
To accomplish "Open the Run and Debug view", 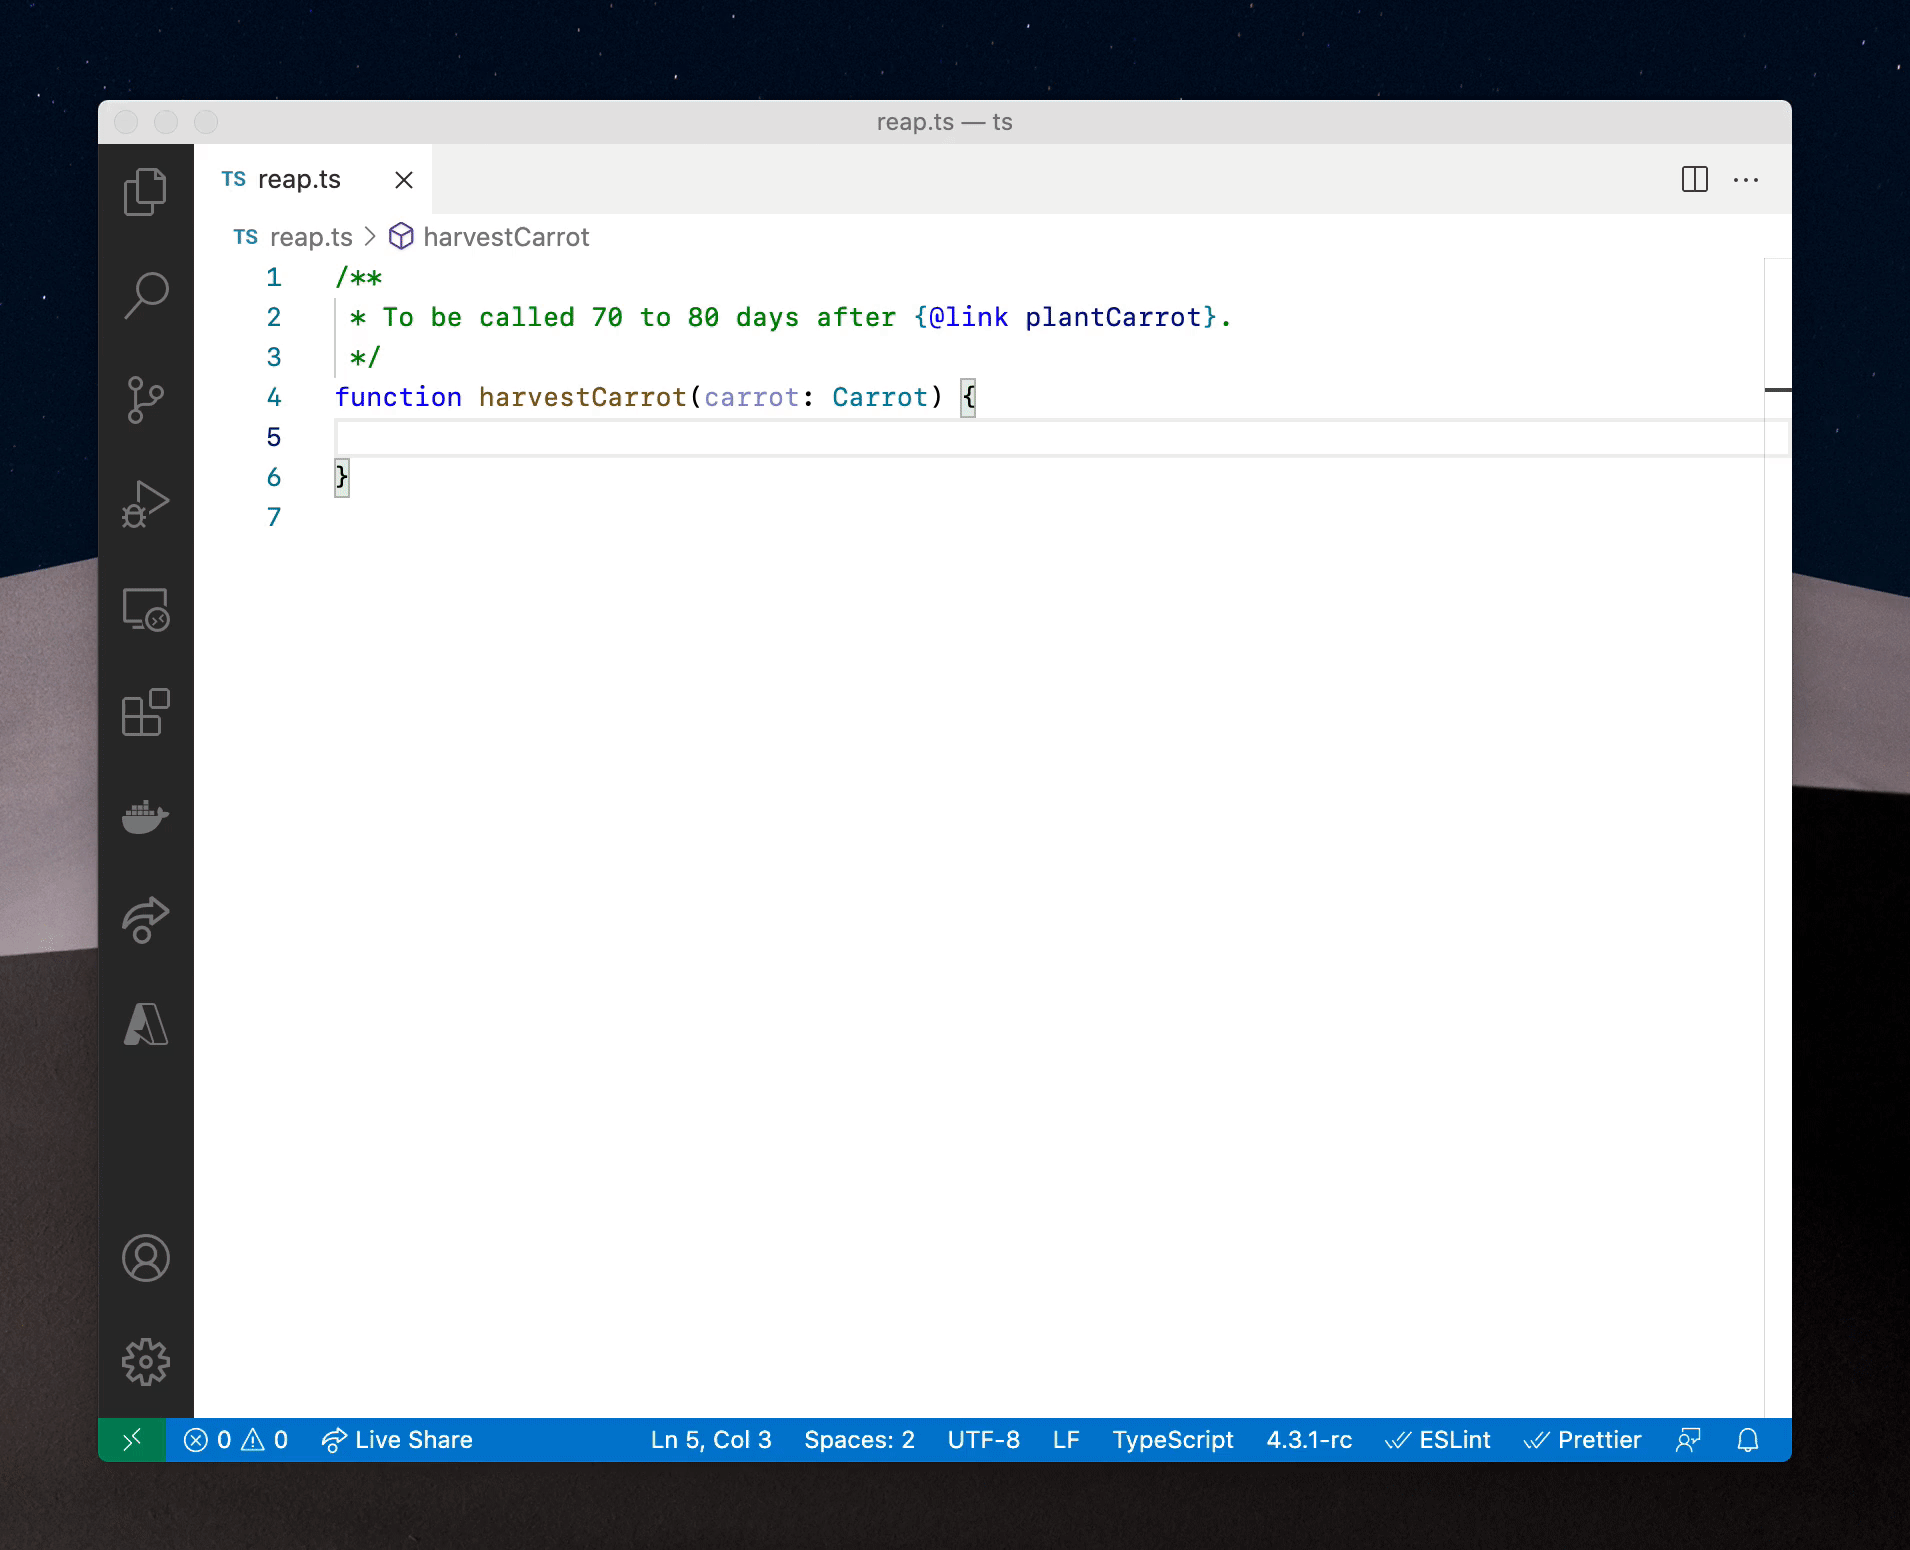I will (x=145, y=504).
